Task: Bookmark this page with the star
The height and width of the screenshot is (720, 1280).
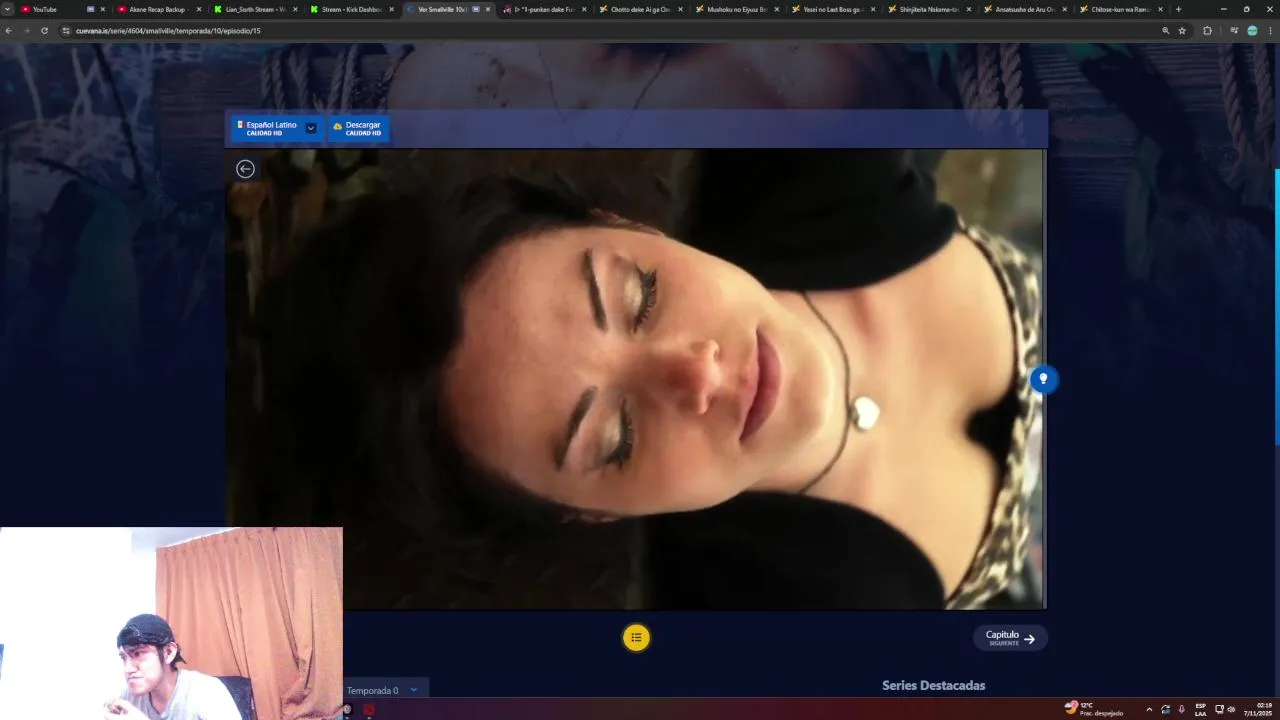Action: [1182, 30]
